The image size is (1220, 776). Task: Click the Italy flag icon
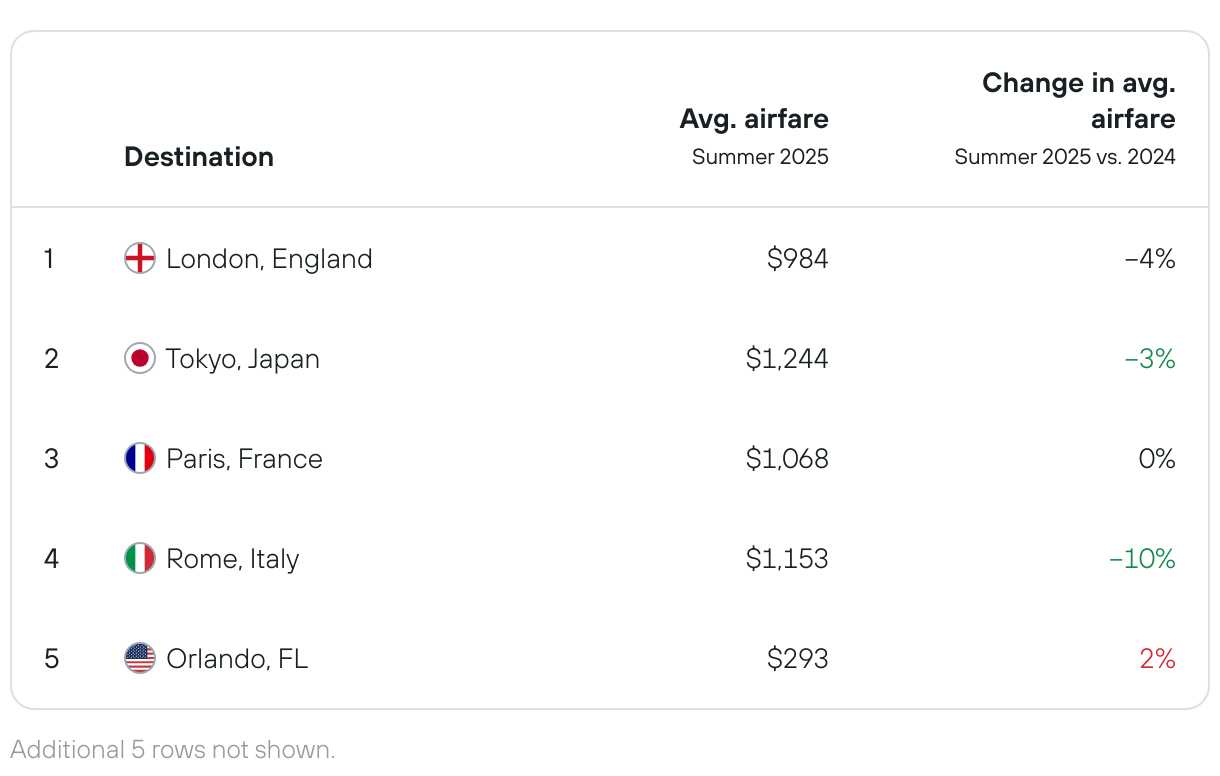coord(140,559)
